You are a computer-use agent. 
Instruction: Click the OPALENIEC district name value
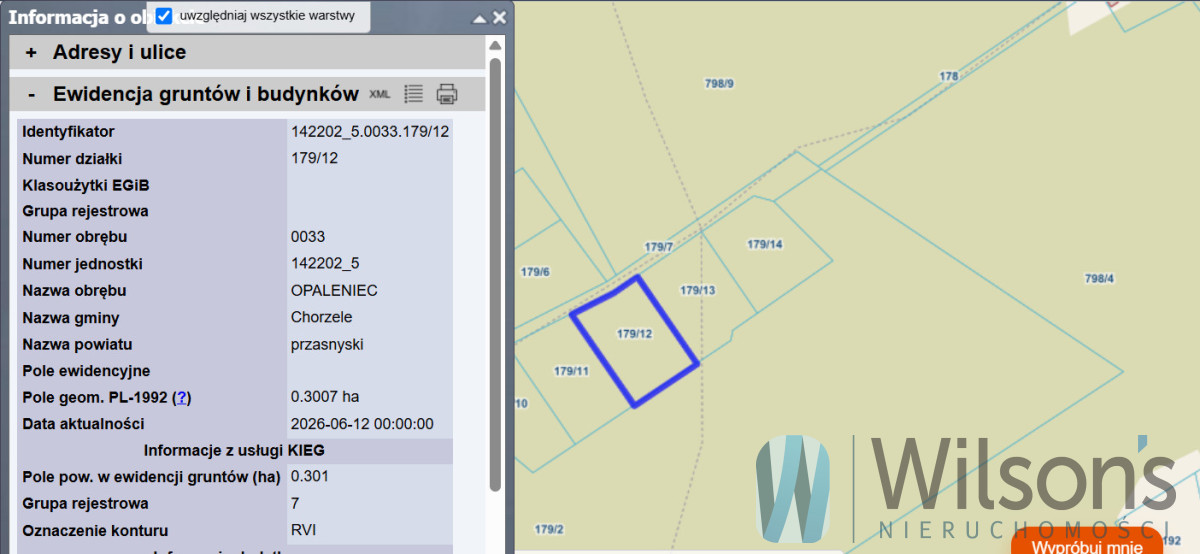click(334, 290)
